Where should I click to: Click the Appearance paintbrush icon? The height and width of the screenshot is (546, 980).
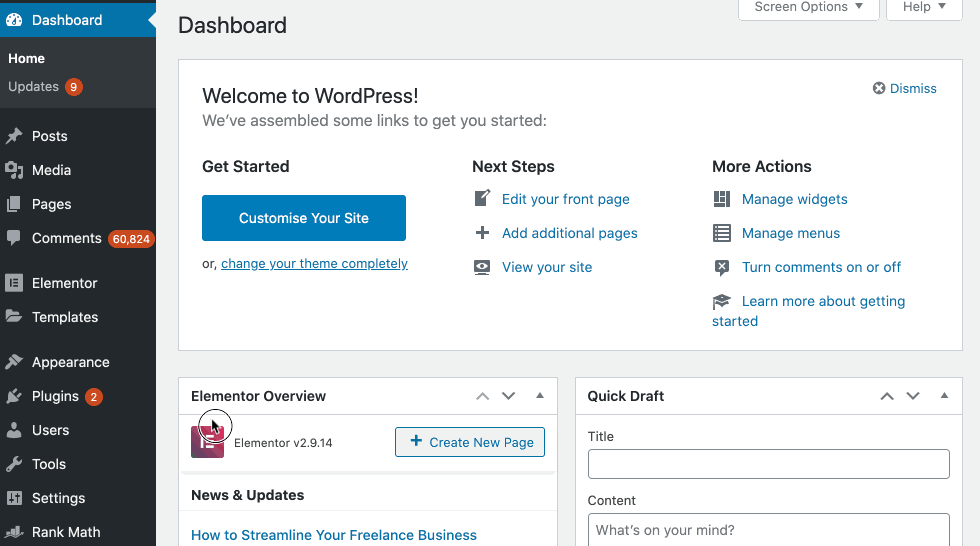pos(14,362)
